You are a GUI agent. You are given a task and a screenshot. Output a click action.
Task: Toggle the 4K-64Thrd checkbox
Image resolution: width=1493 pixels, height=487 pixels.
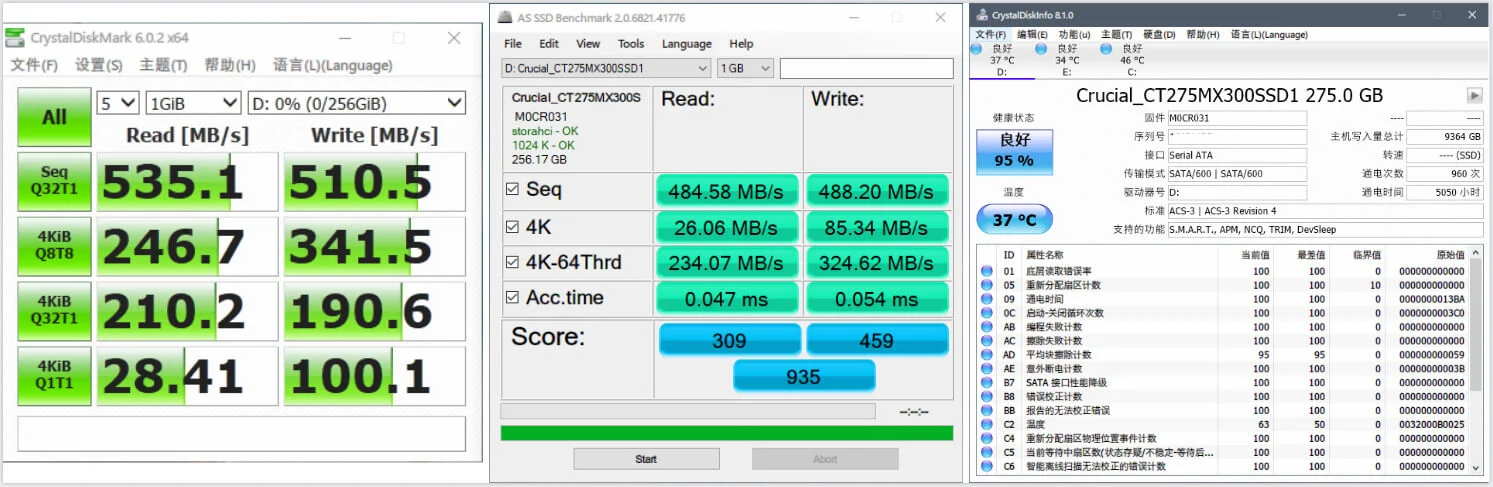[513, 263]
